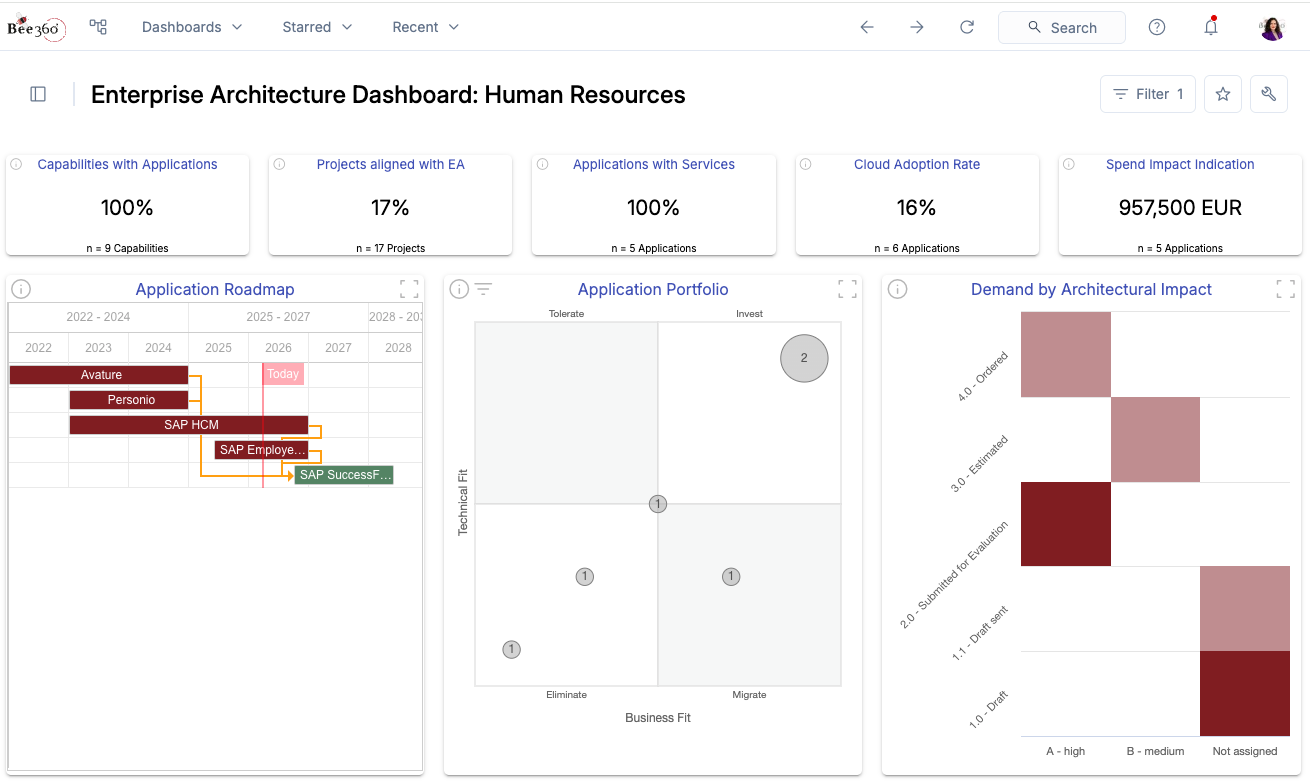Image resolution: width=1310 pixels, height=784 pixels.
Task: Open Application Portfolio filter lines icon
Action: pos(483,289)
